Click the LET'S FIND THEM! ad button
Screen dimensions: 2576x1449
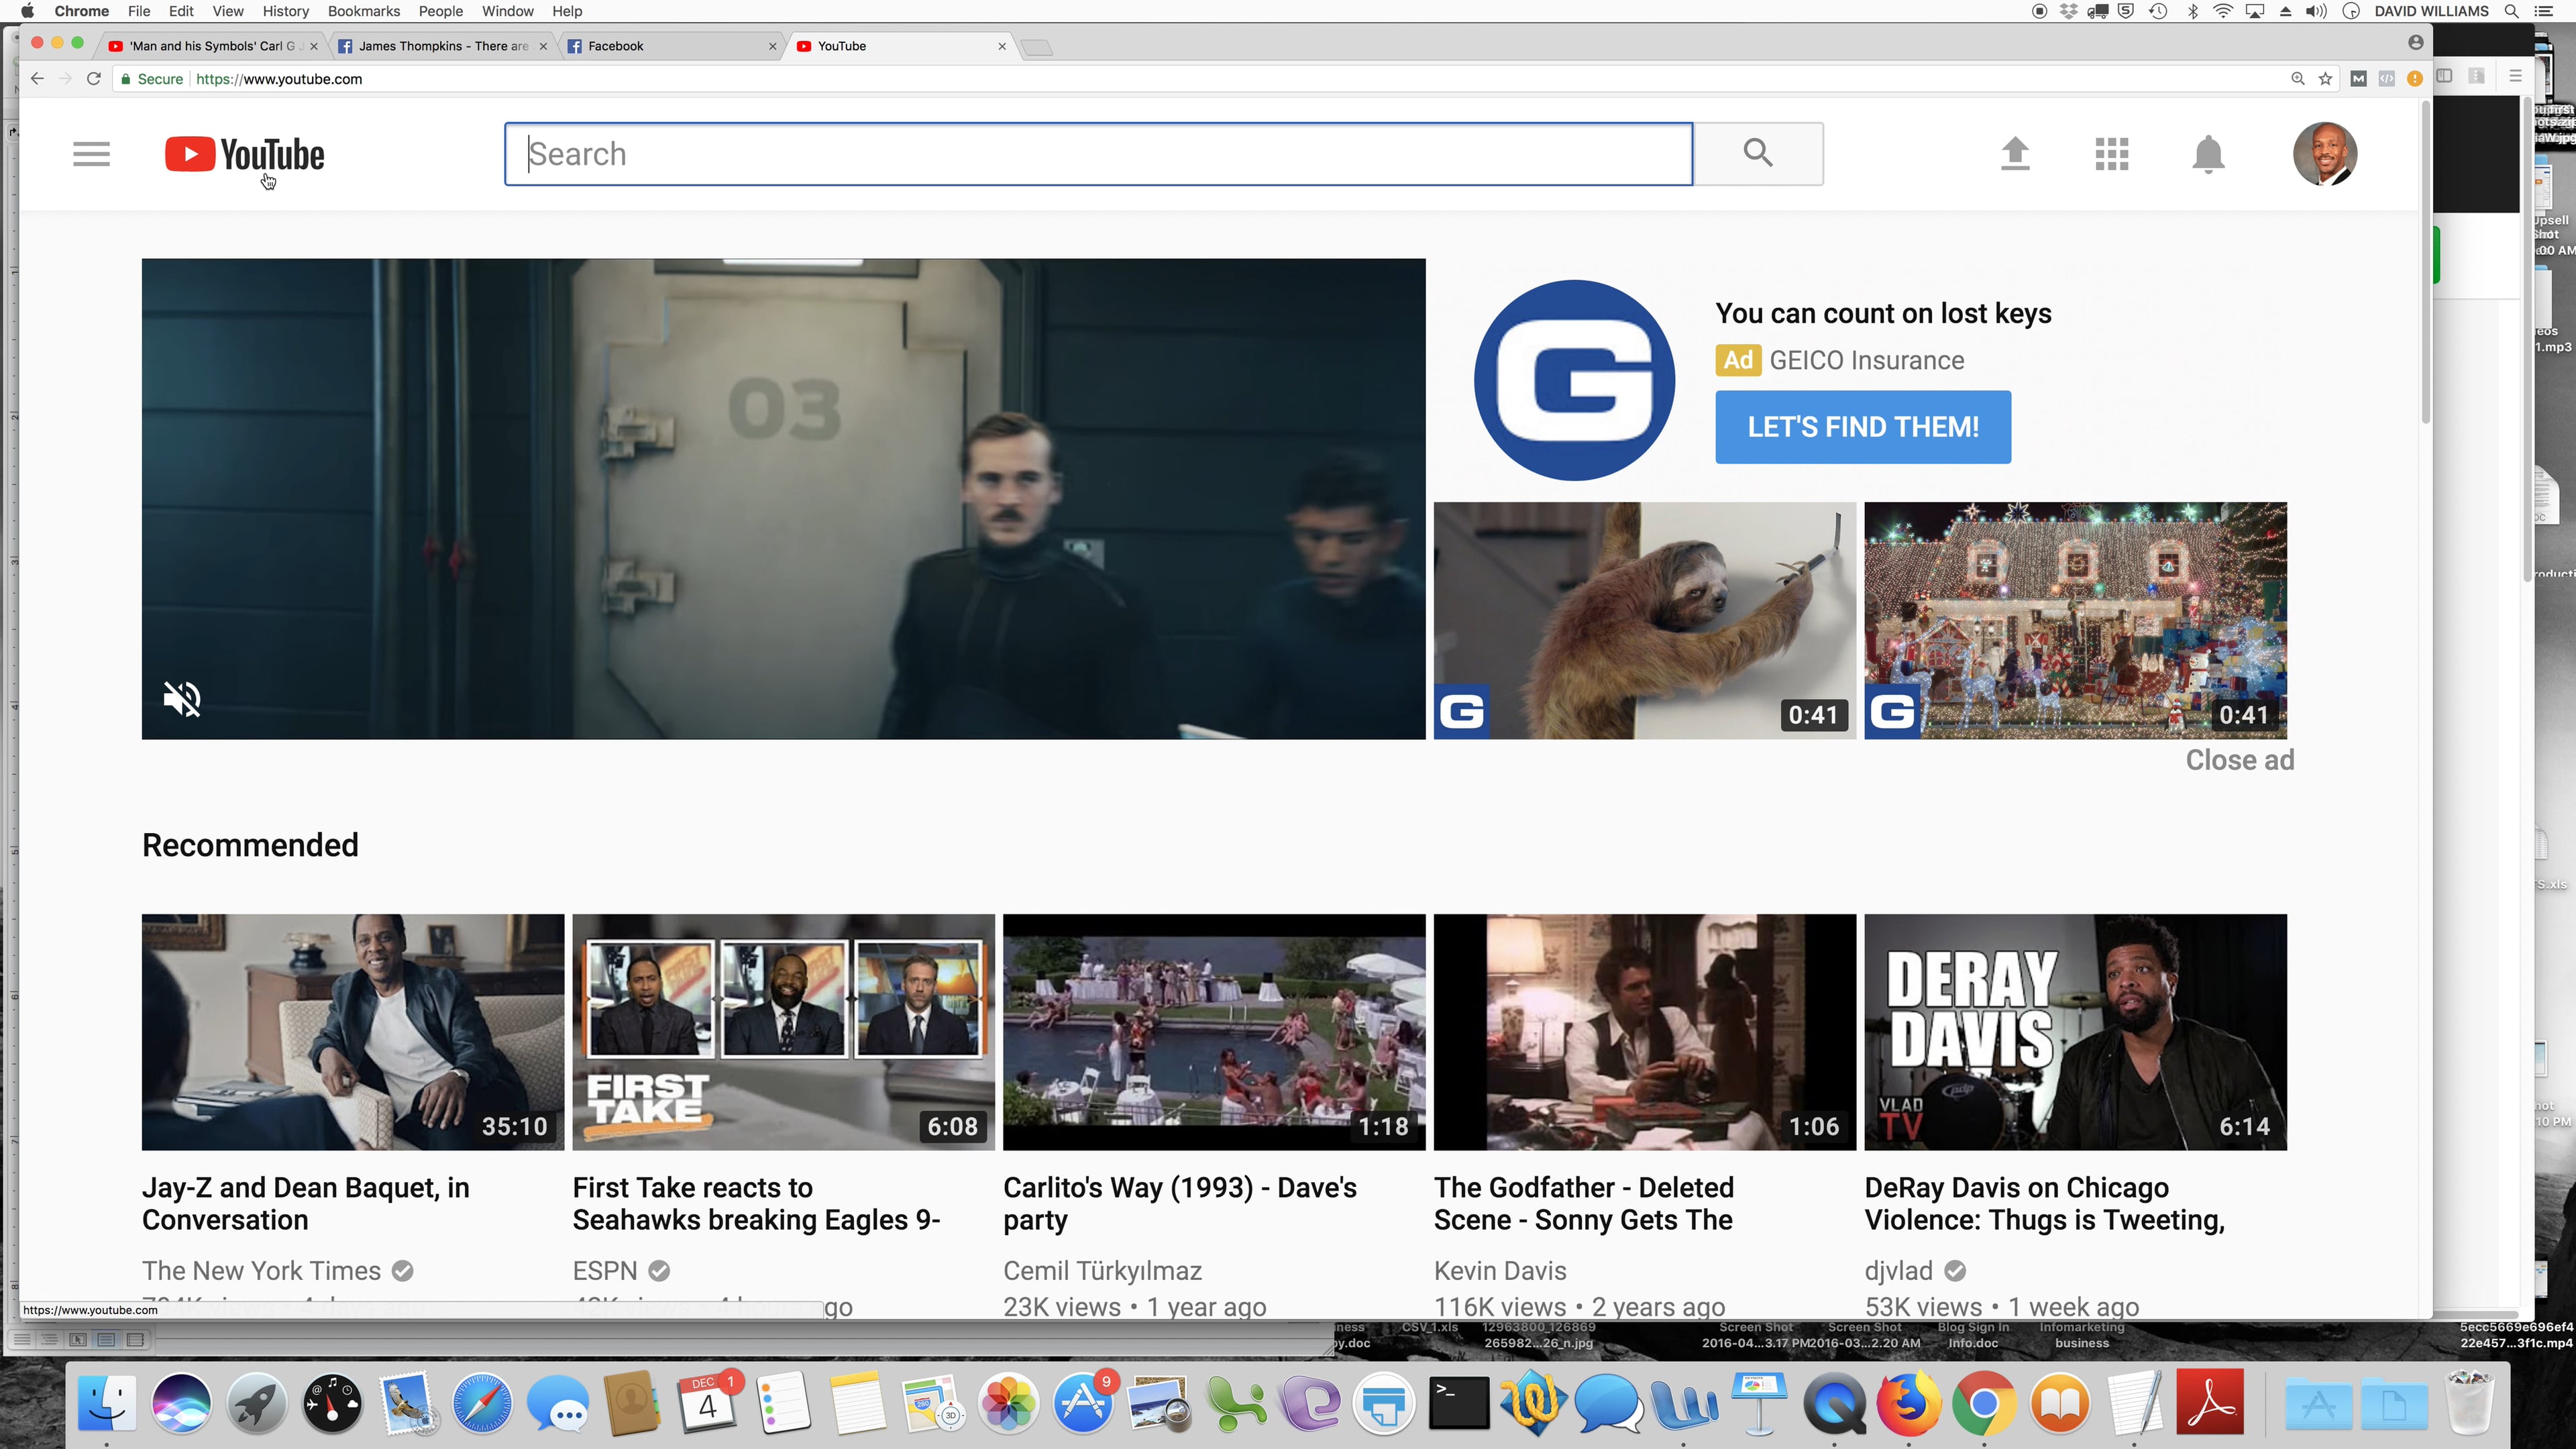[1862, 427]
